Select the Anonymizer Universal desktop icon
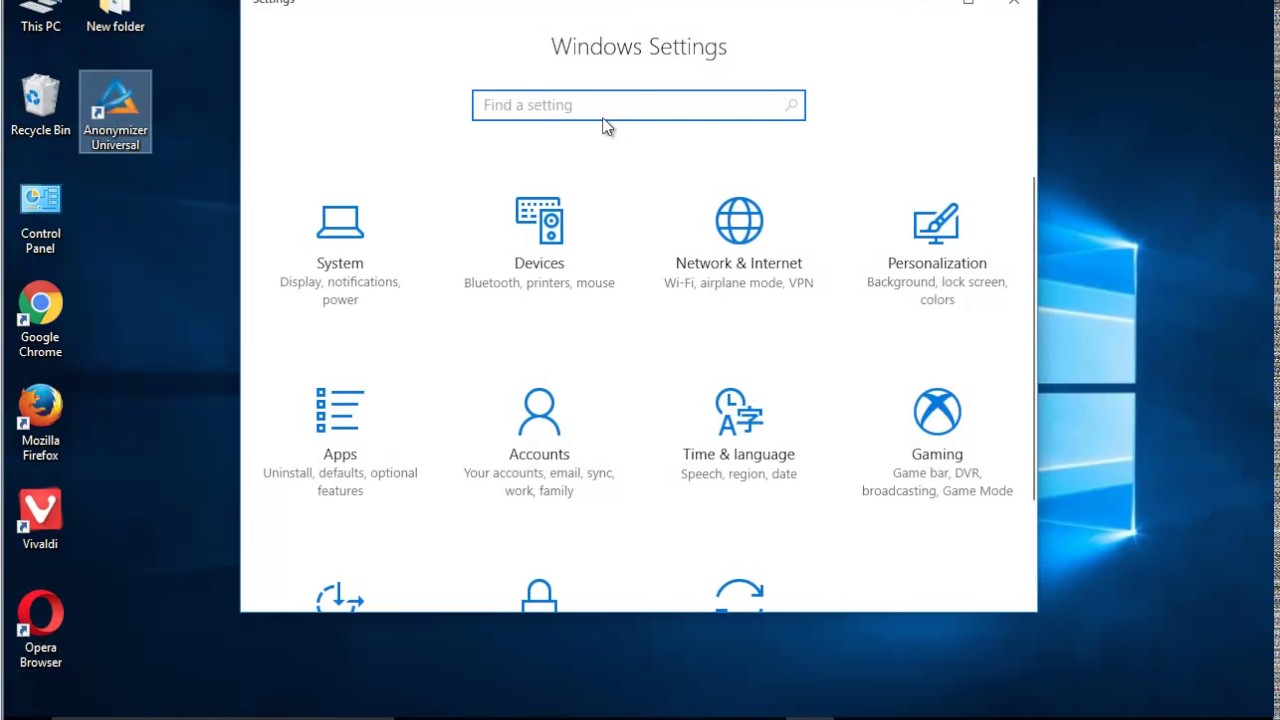The height and width of the screenshot is (720, 1280). (x=115, y=112)
